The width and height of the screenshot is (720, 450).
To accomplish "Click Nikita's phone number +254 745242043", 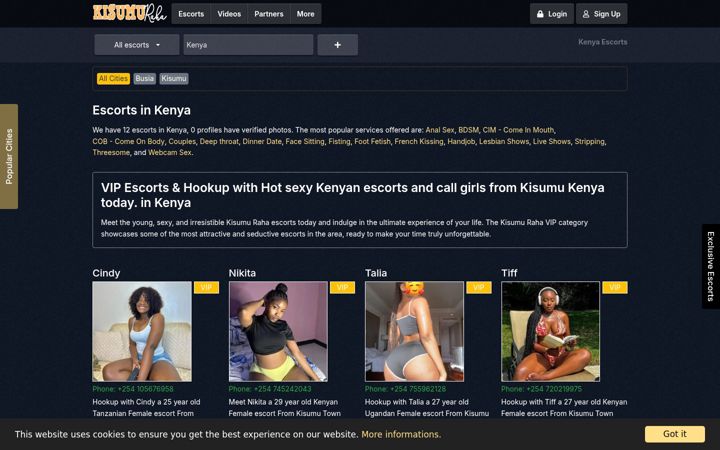I will click(282, 389).
